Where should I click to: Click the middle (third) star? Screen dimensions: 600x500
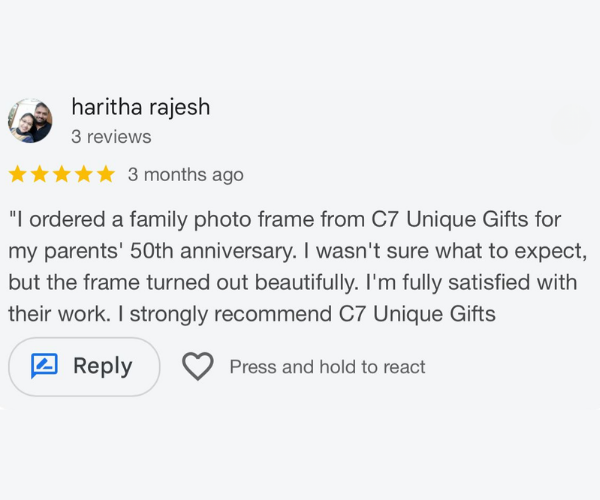coord(61,175)
